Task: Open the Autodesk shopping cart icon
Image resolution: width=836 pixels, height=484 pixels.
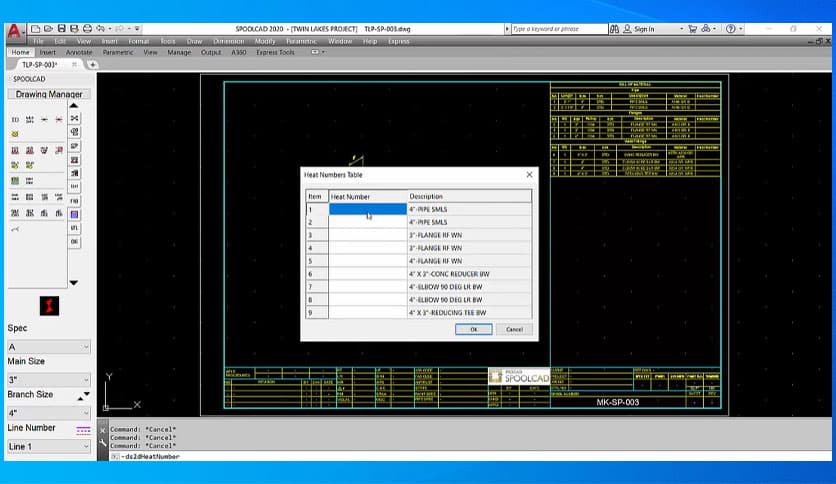Action: (x=692, y=29)
